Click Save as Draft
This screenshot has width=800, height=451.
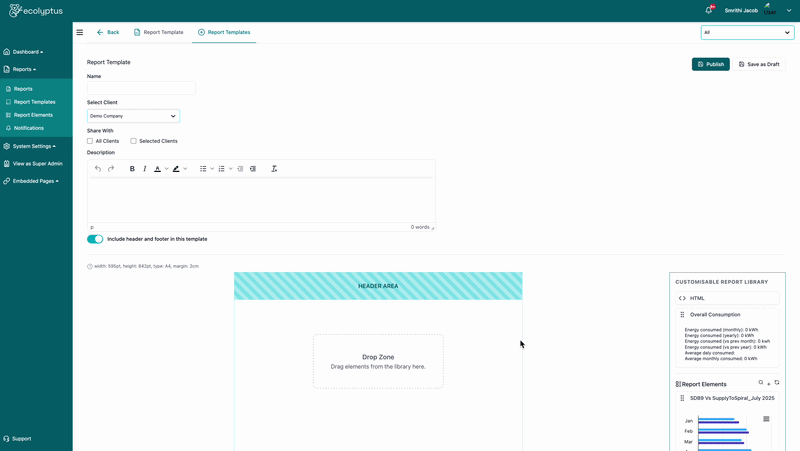coord(759,64)
